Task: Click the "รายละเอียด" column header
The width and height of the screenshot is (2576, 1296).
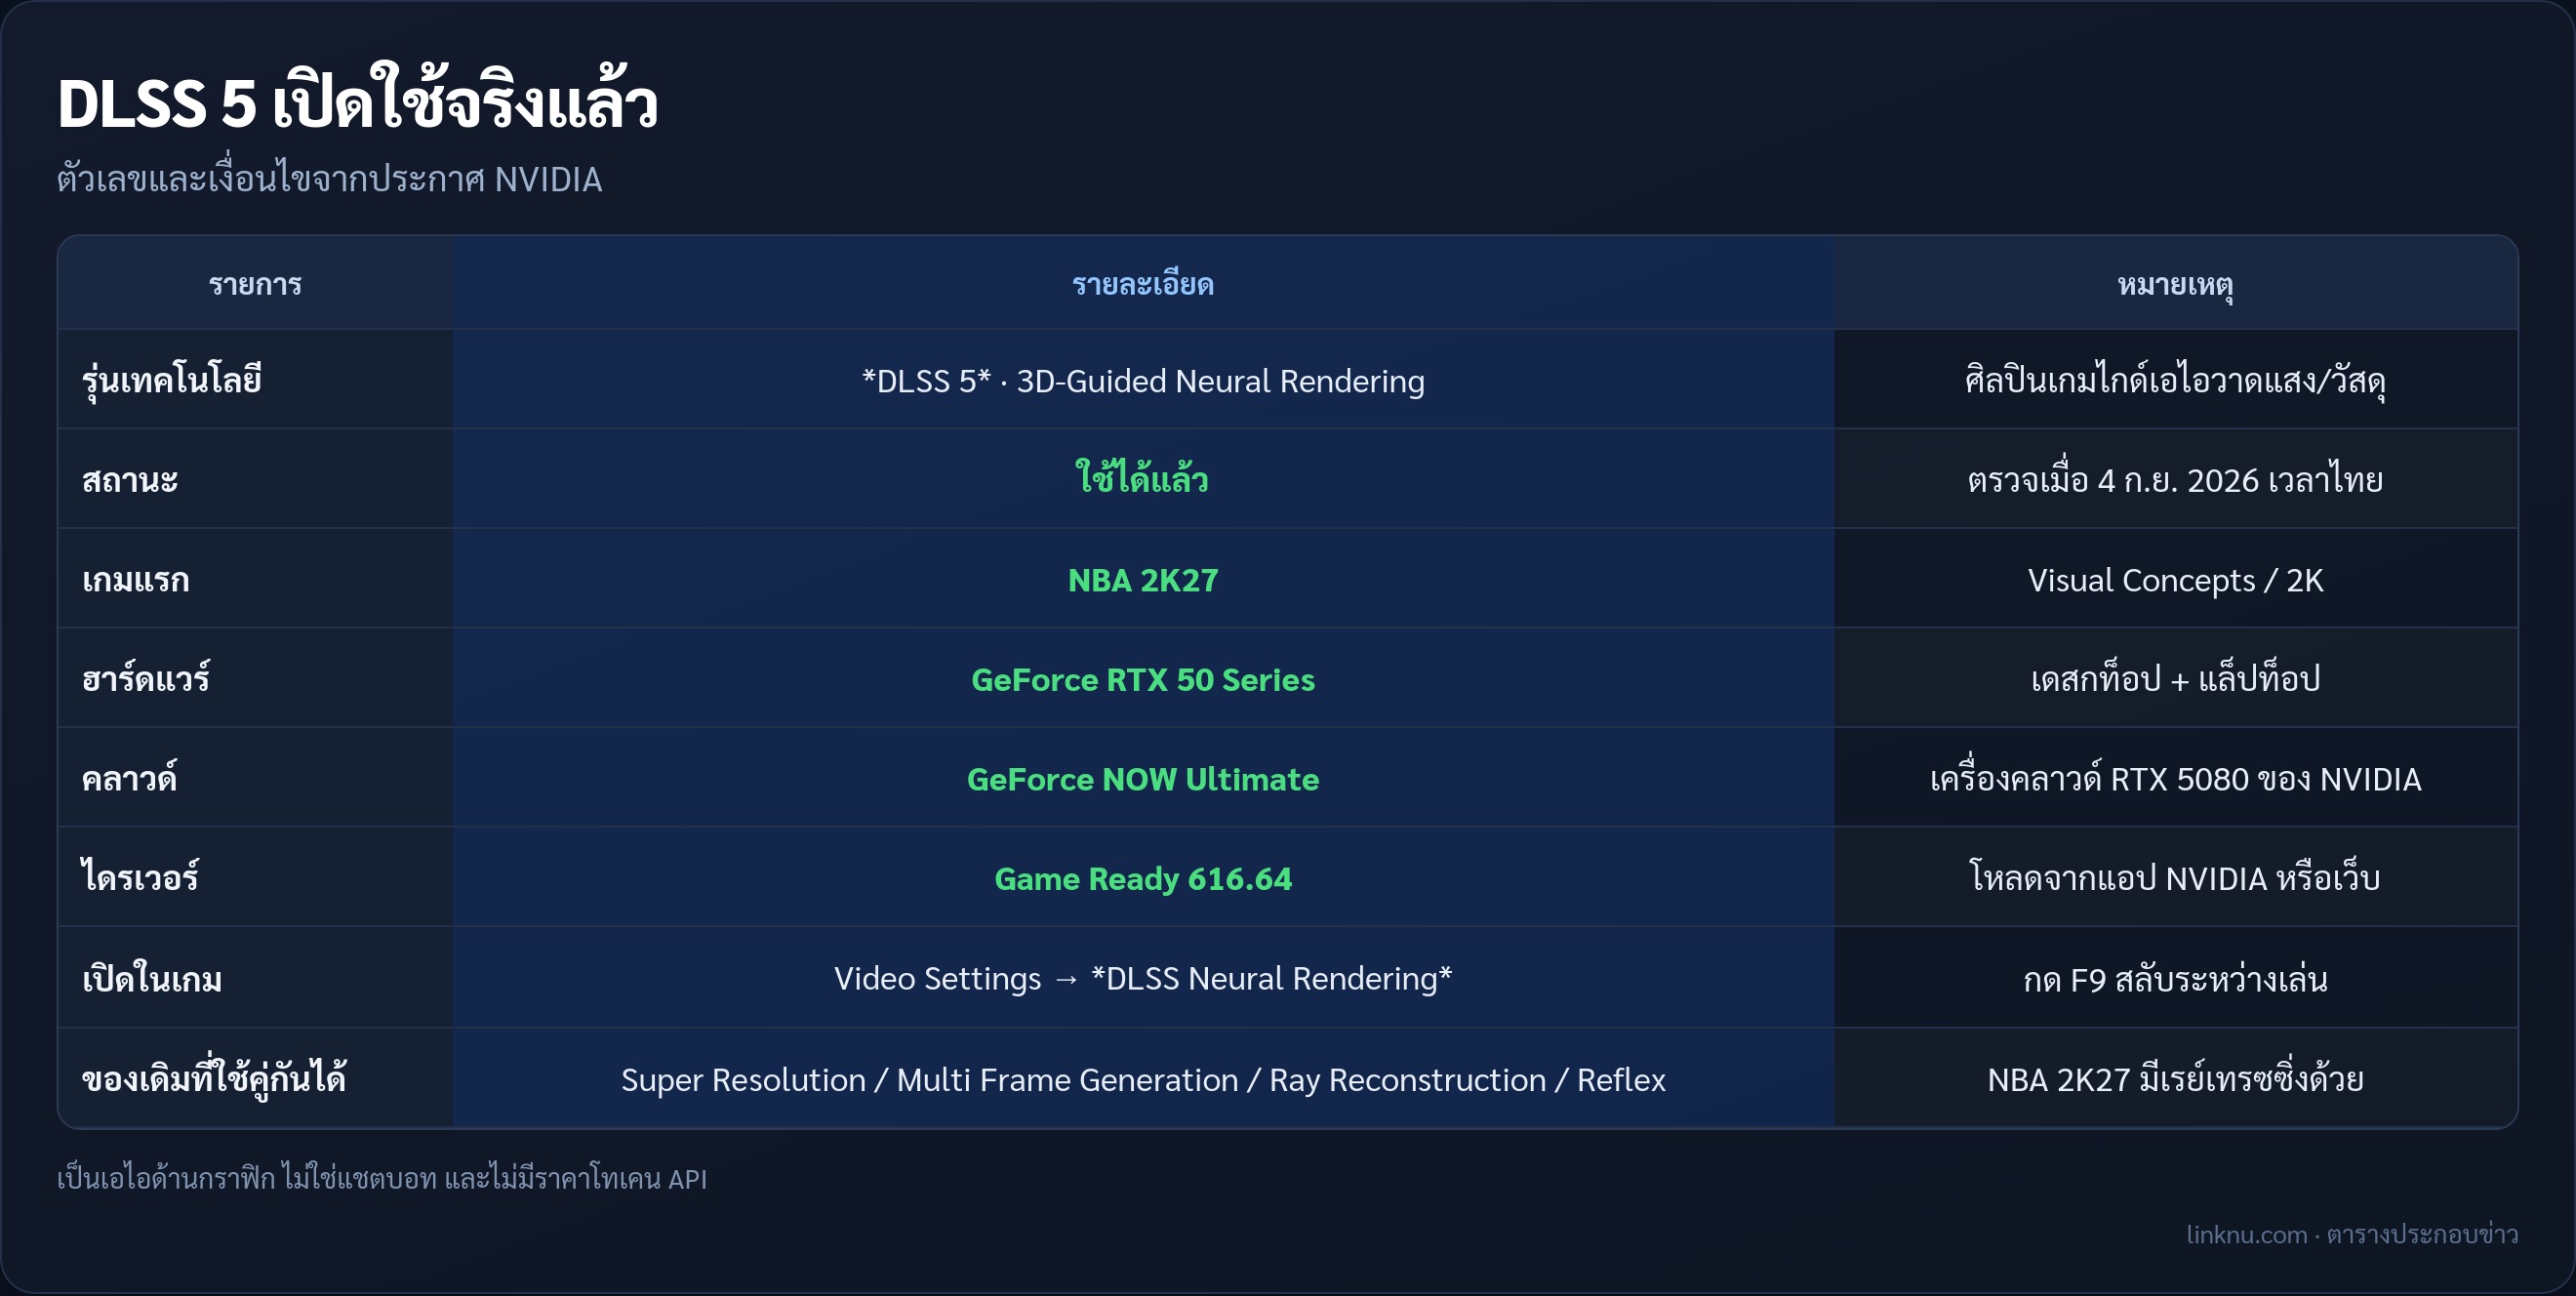Action: click(x=1143, y=284)
